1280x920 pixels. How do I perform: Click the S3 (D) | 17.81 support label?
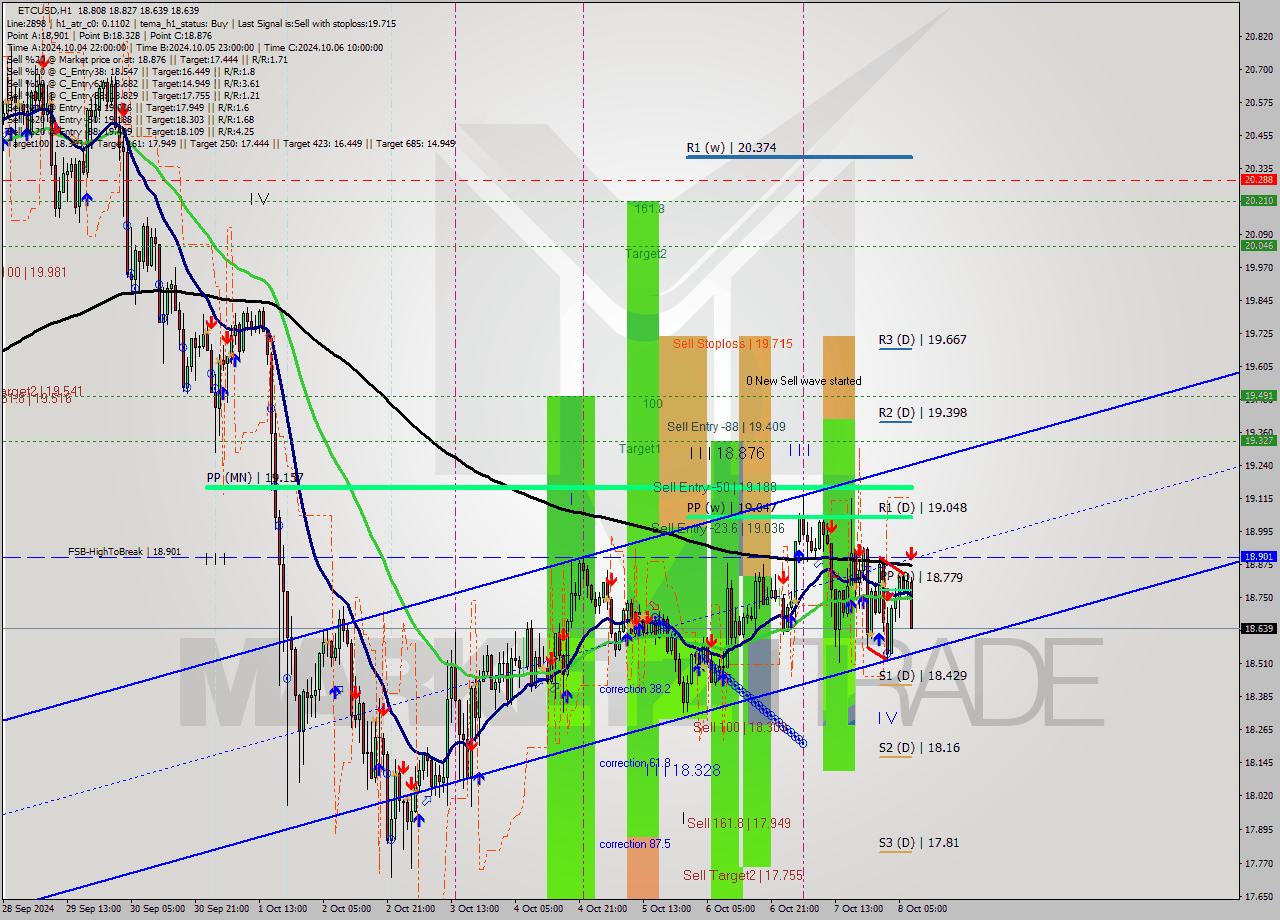pos(918,843)
